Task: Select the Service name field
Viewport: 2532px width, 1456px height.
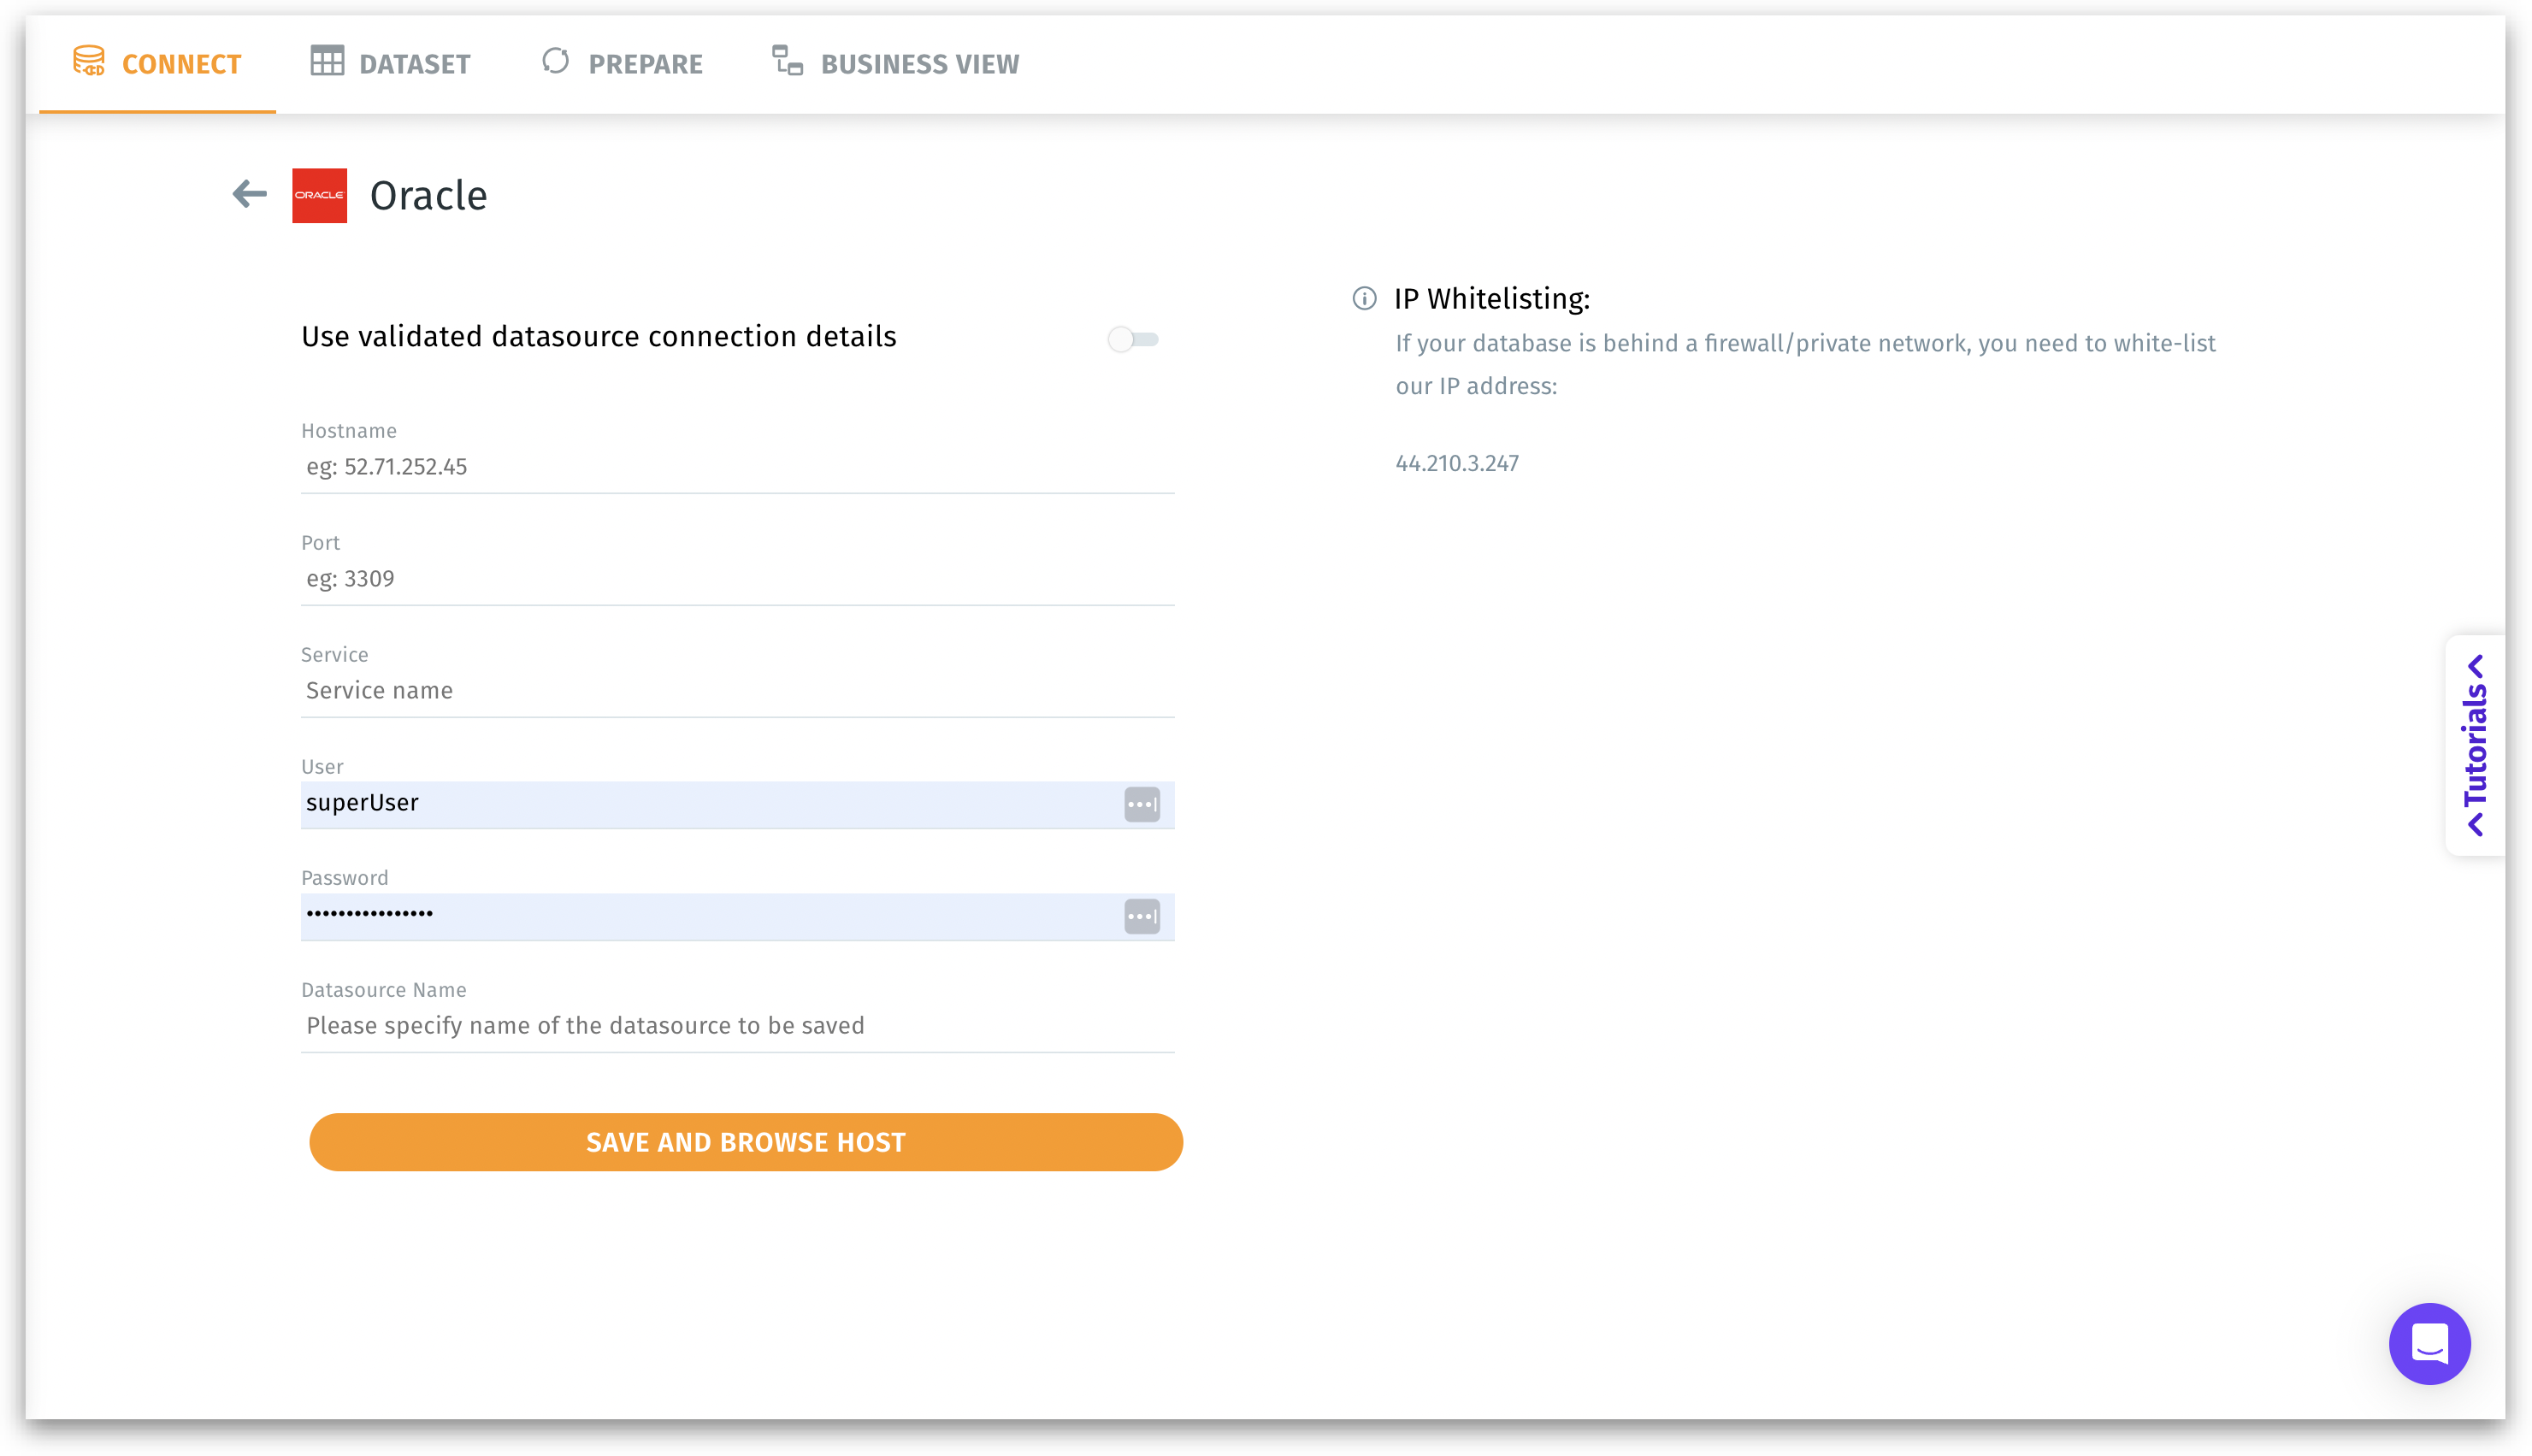Action: [x=737, y=691]
